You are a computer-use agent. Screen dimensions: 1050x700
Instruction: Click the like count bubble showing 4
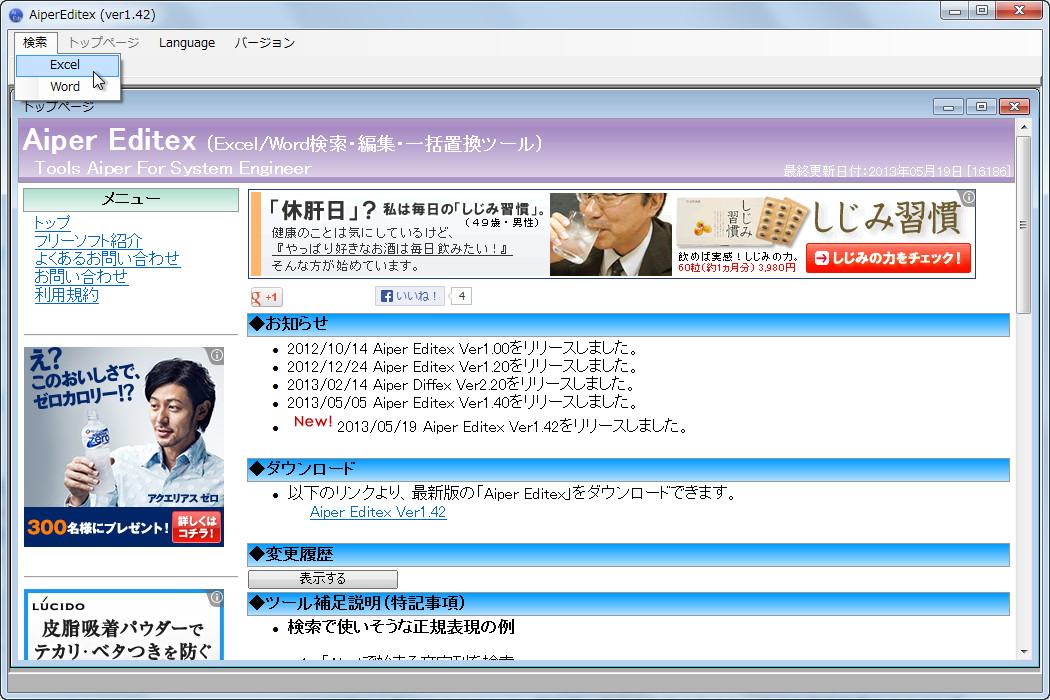460,295
